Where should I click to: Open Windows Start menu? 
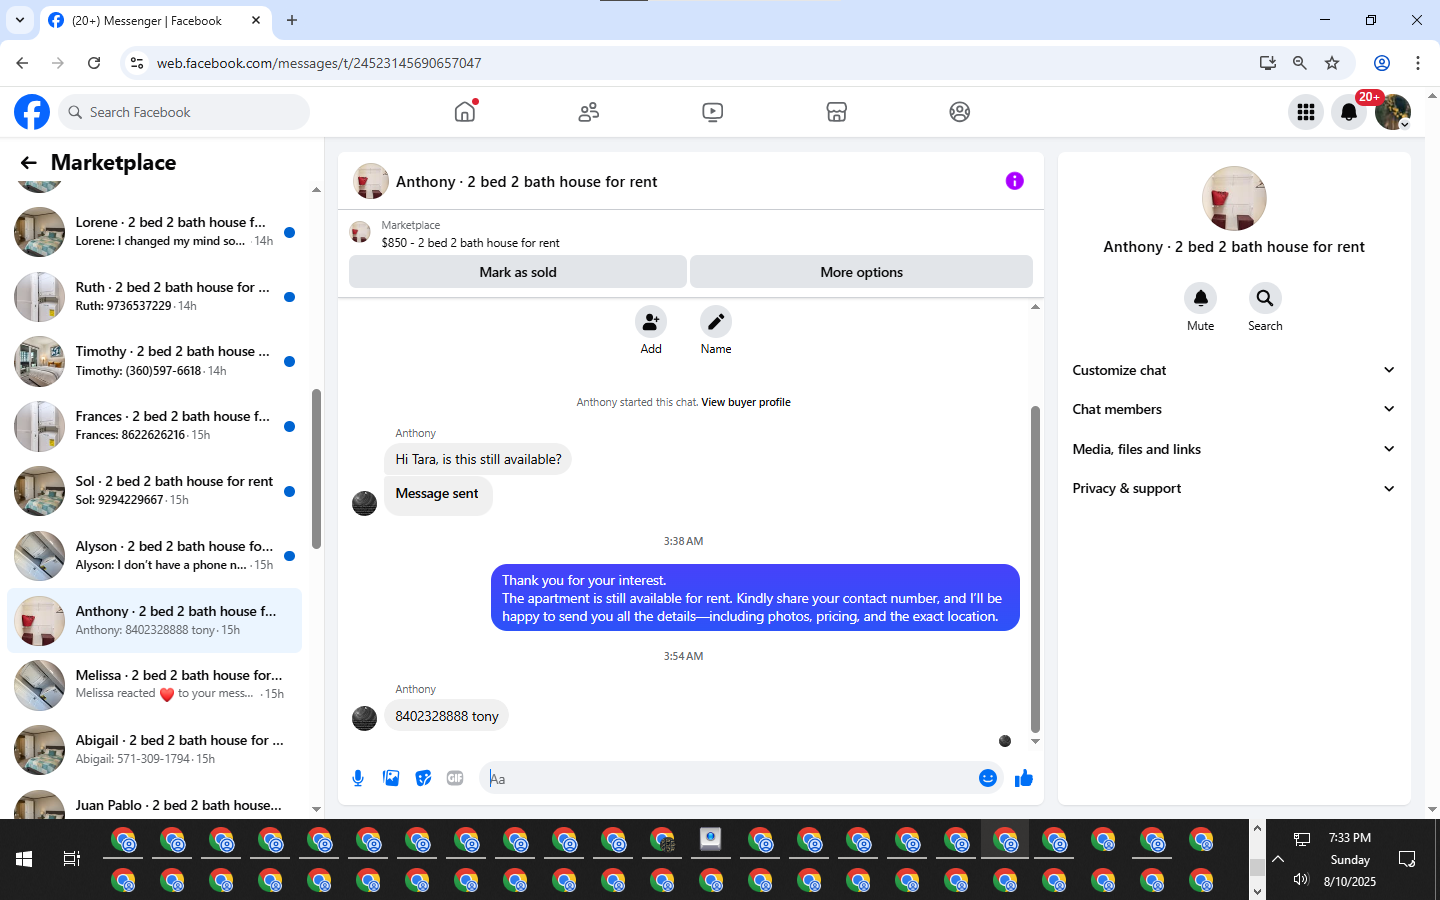coord(24,859)
